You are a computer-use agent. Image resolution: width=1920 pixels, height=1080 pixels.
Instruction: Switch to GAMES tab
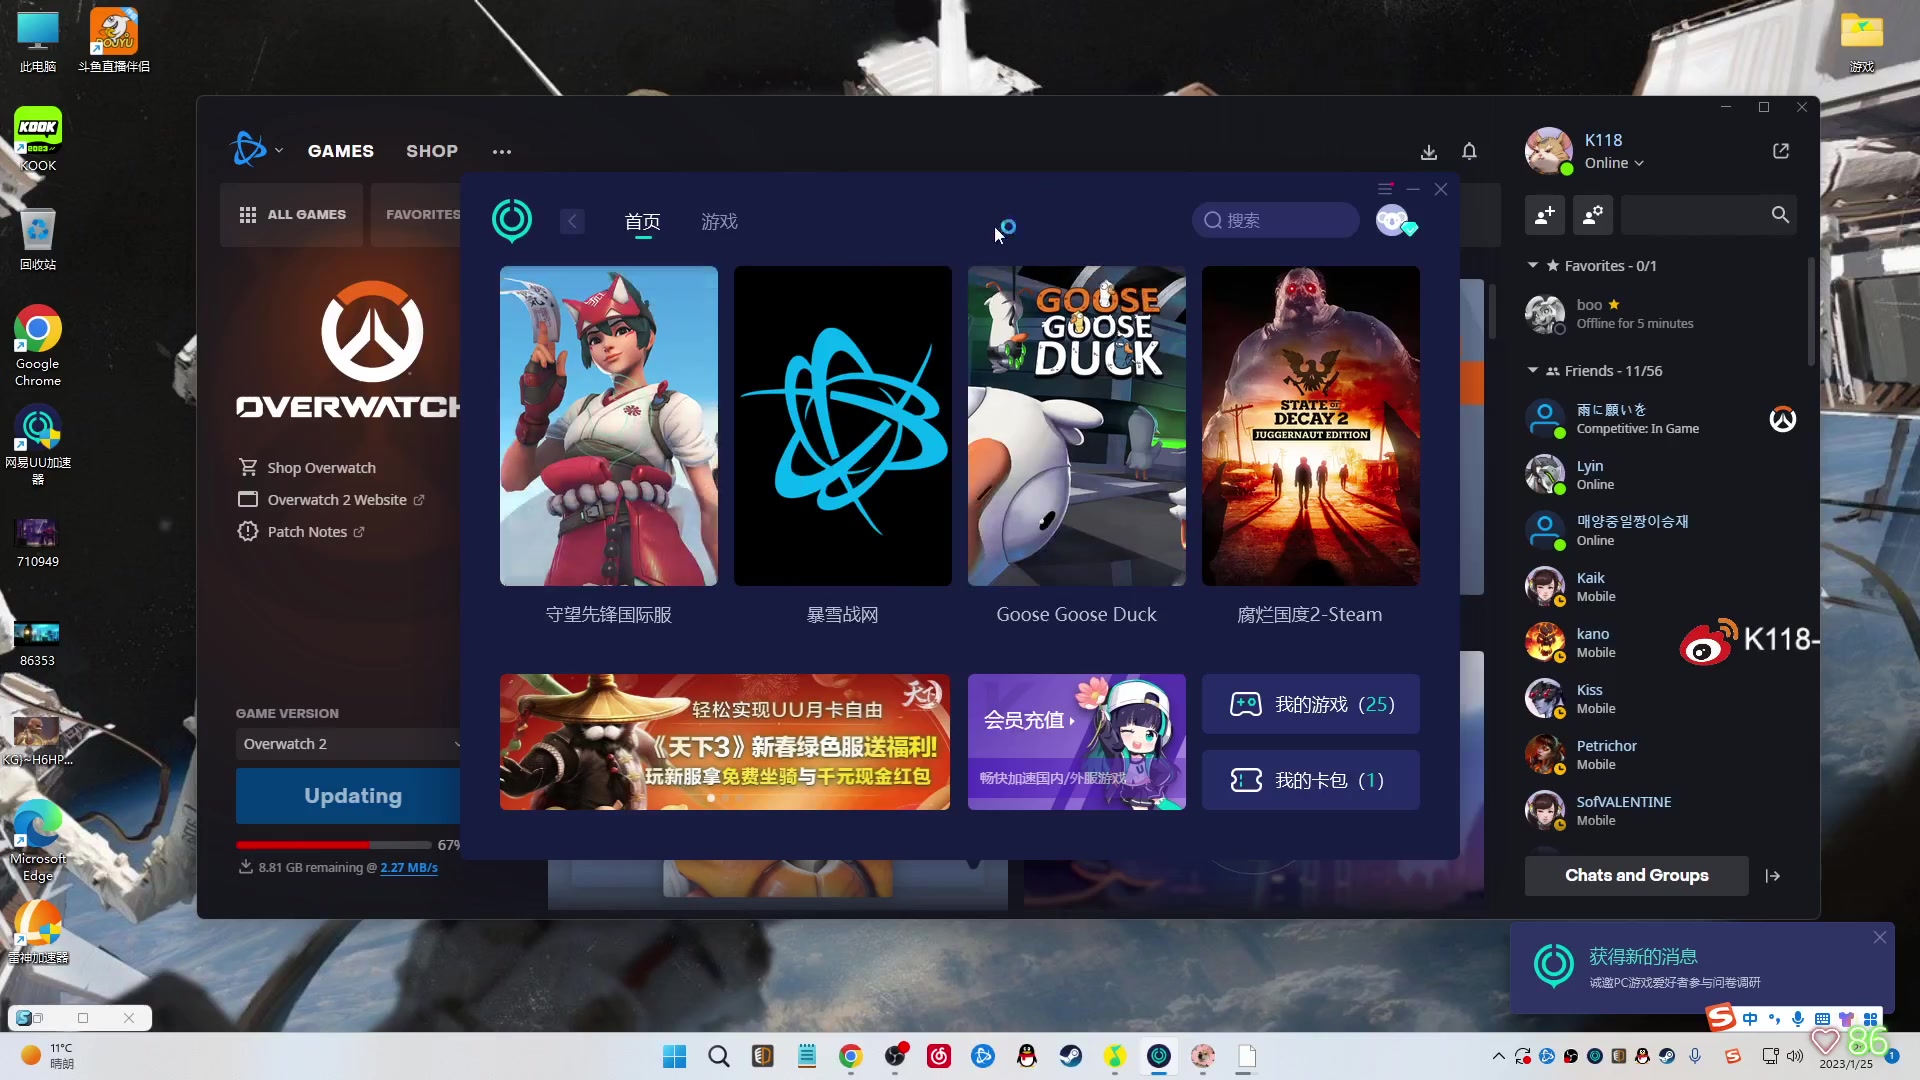click(341, 151)
